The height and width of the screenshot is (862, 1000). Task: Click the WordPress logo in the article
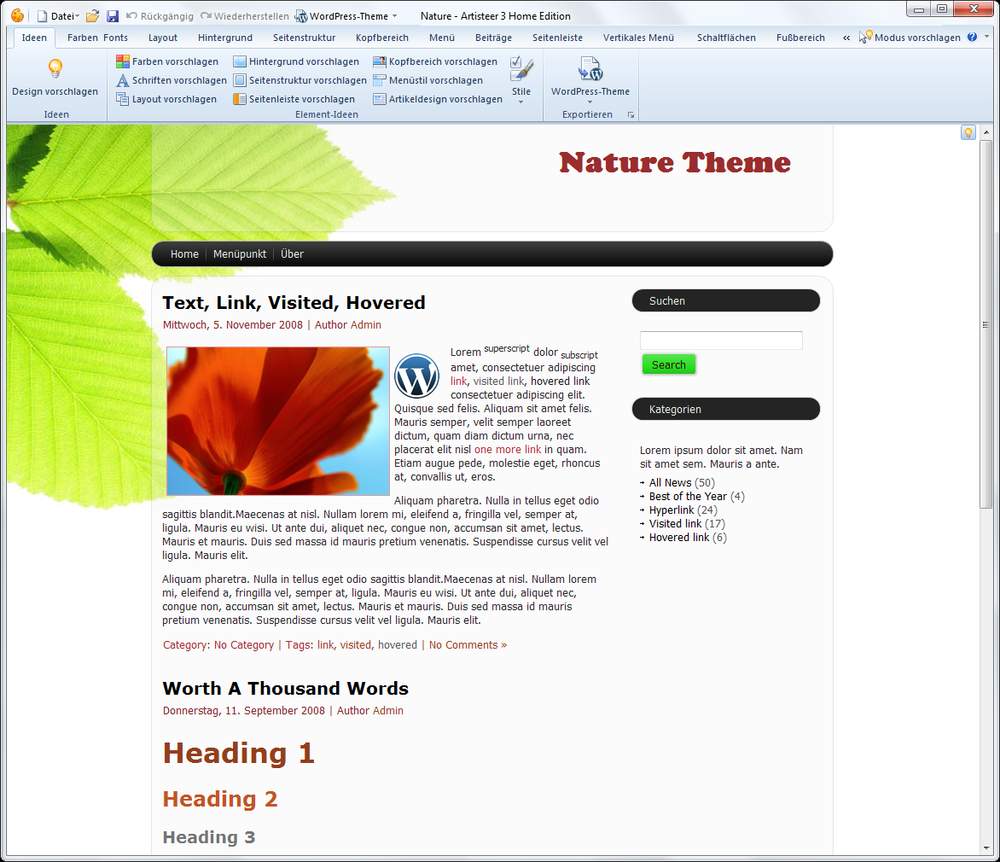point(416,376)
